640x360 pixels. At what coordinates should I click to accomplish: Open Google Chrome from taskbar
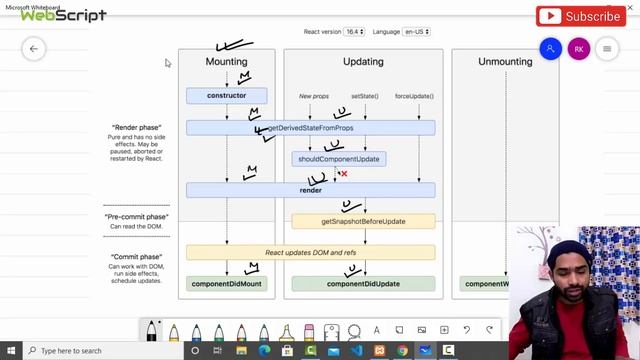pos(402,351)
